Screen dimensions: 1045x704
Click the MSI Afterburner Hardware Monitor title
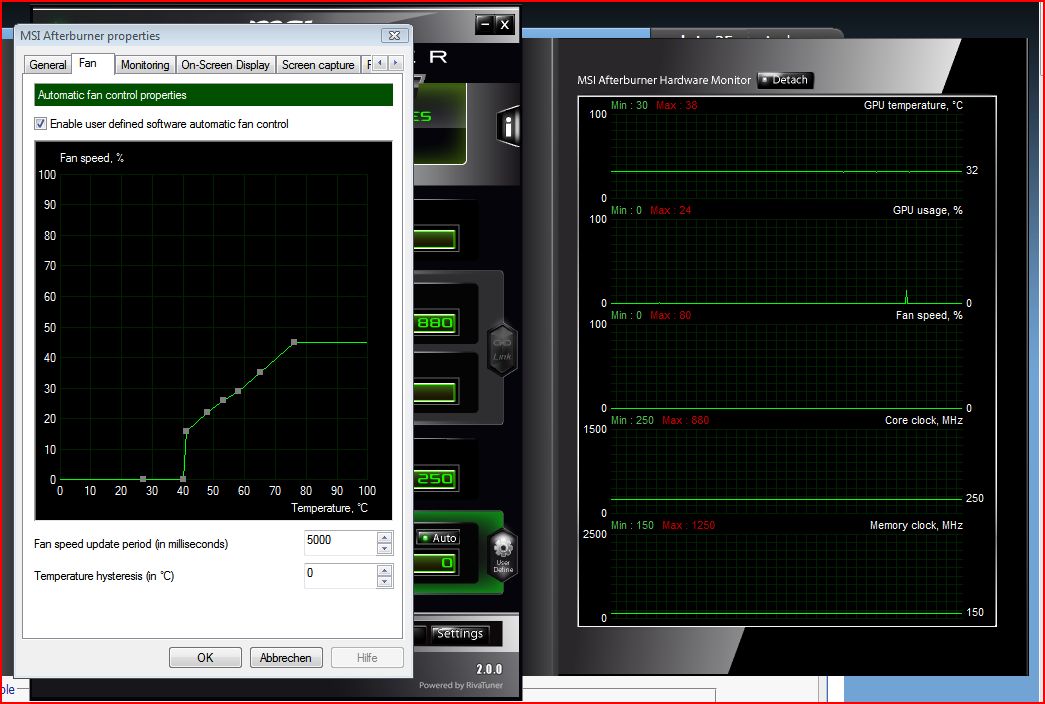coord(664,80)
